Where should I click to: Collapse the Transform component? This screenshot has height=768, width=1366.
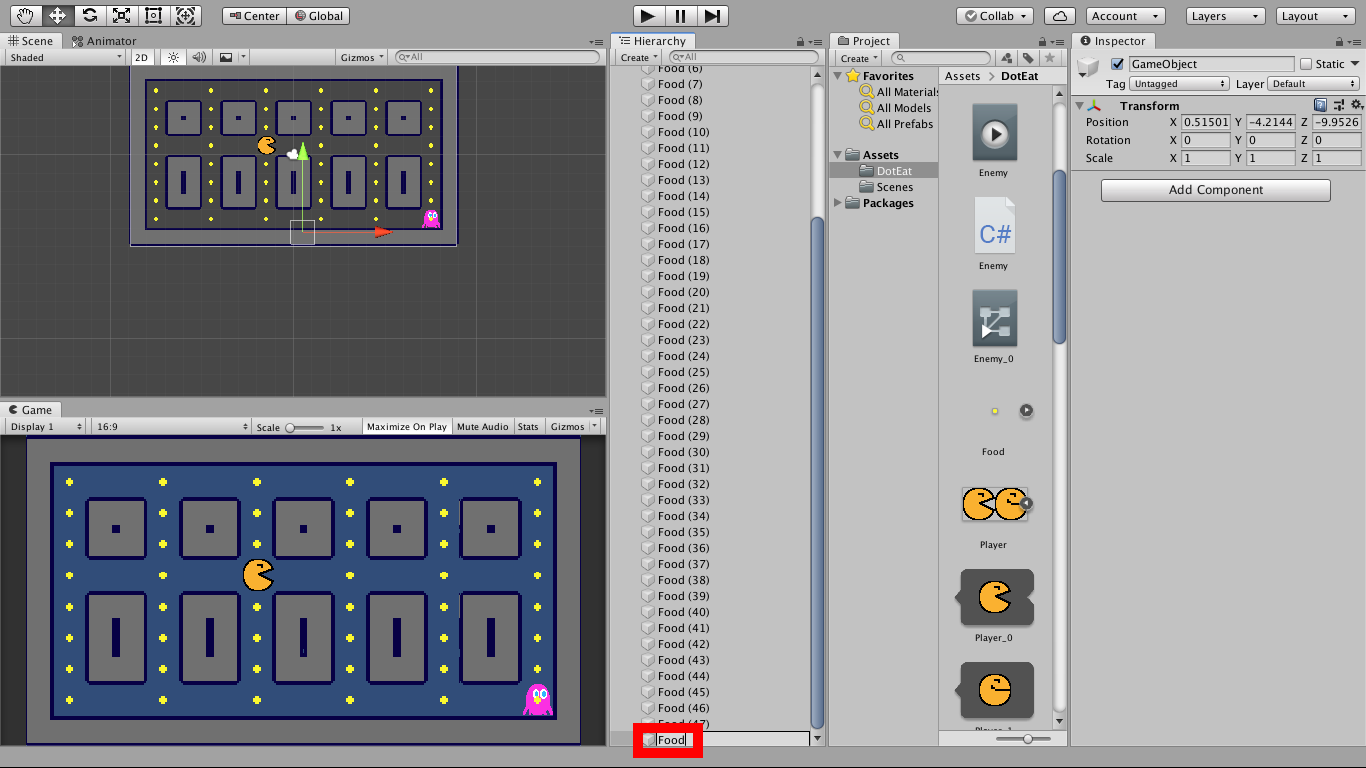(x=1080, y=105)
